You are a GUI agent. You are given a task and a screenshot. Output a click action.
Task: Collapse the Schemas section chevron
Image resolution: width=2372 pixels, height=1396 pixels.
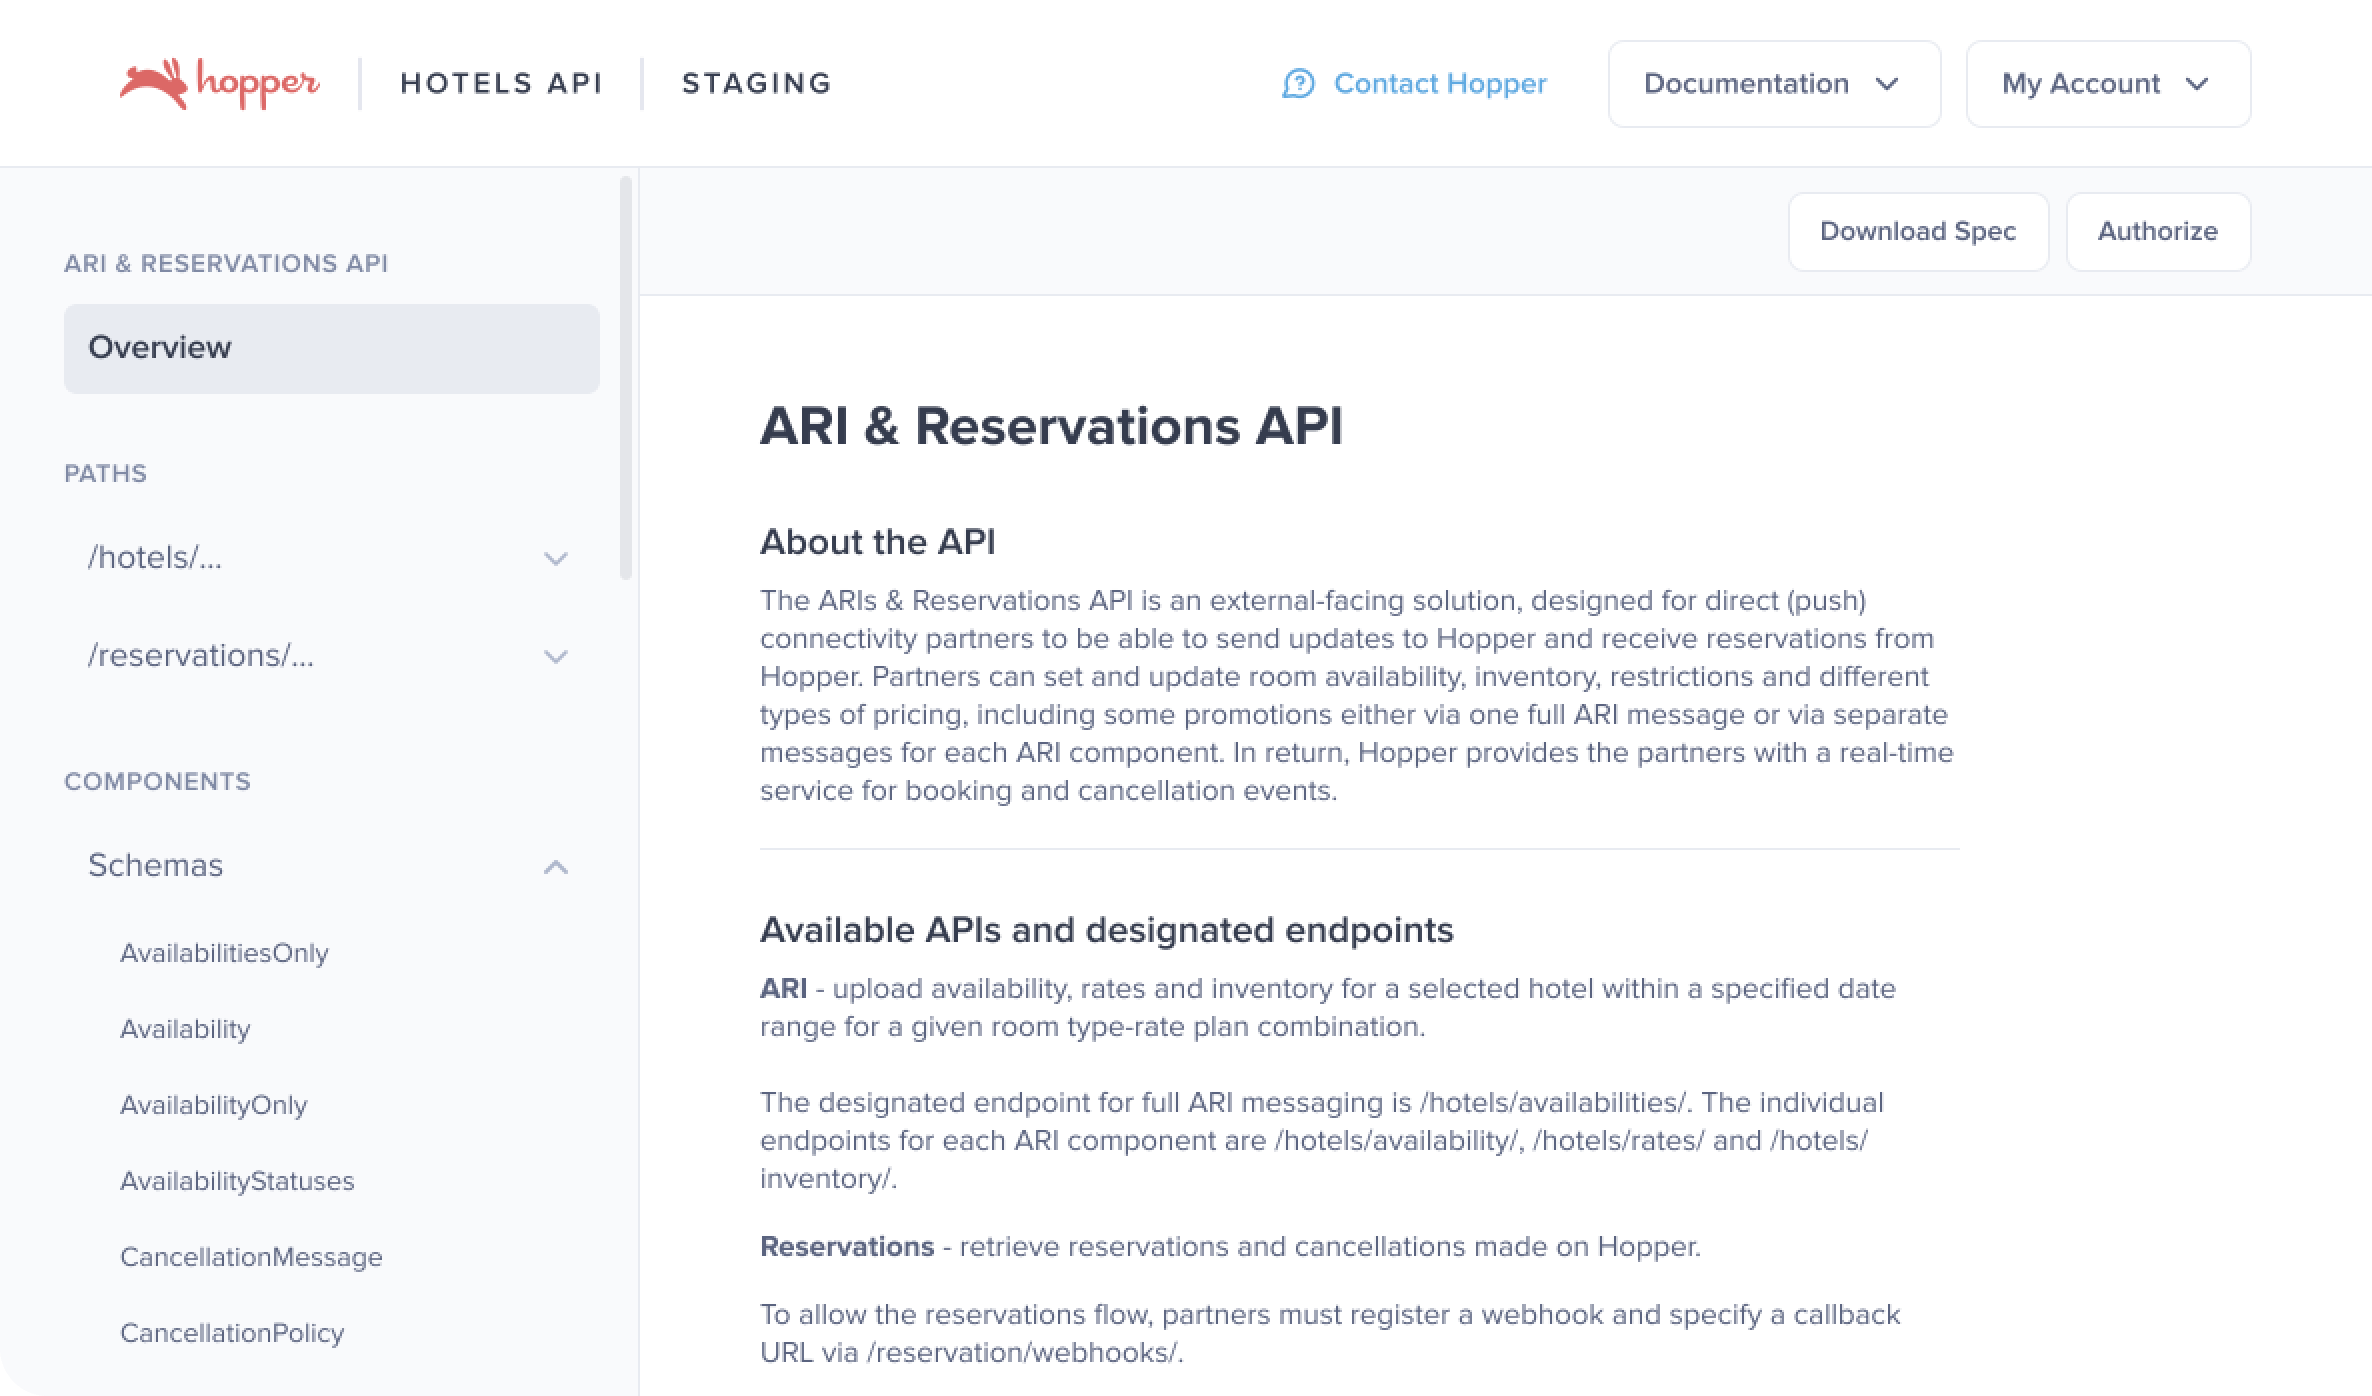555,866
